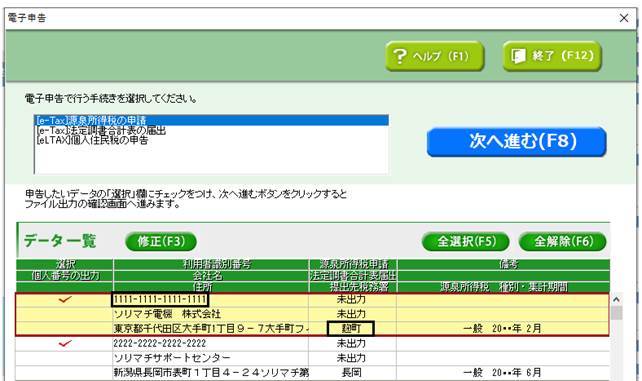642x381 pixels.
Task: Click the 選択 column header
Action: click(65, 264)
